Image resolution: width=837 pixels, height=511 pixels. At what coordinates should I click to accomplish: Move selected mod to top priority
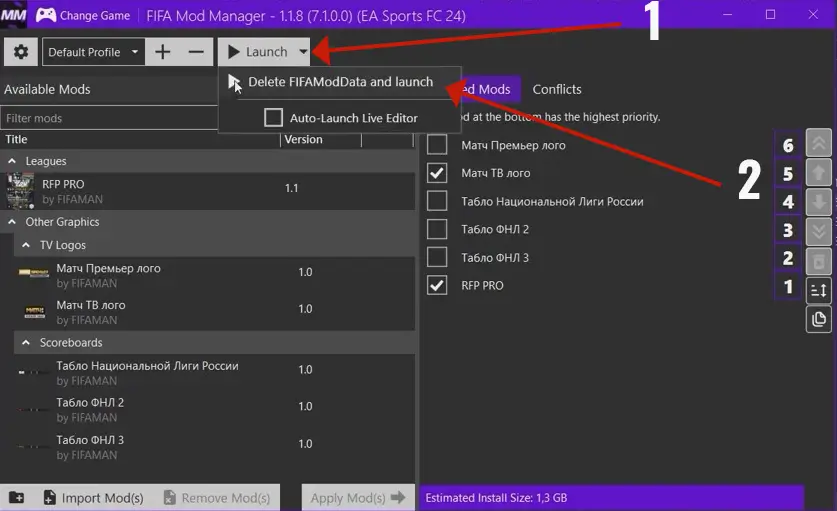point(818,143)
